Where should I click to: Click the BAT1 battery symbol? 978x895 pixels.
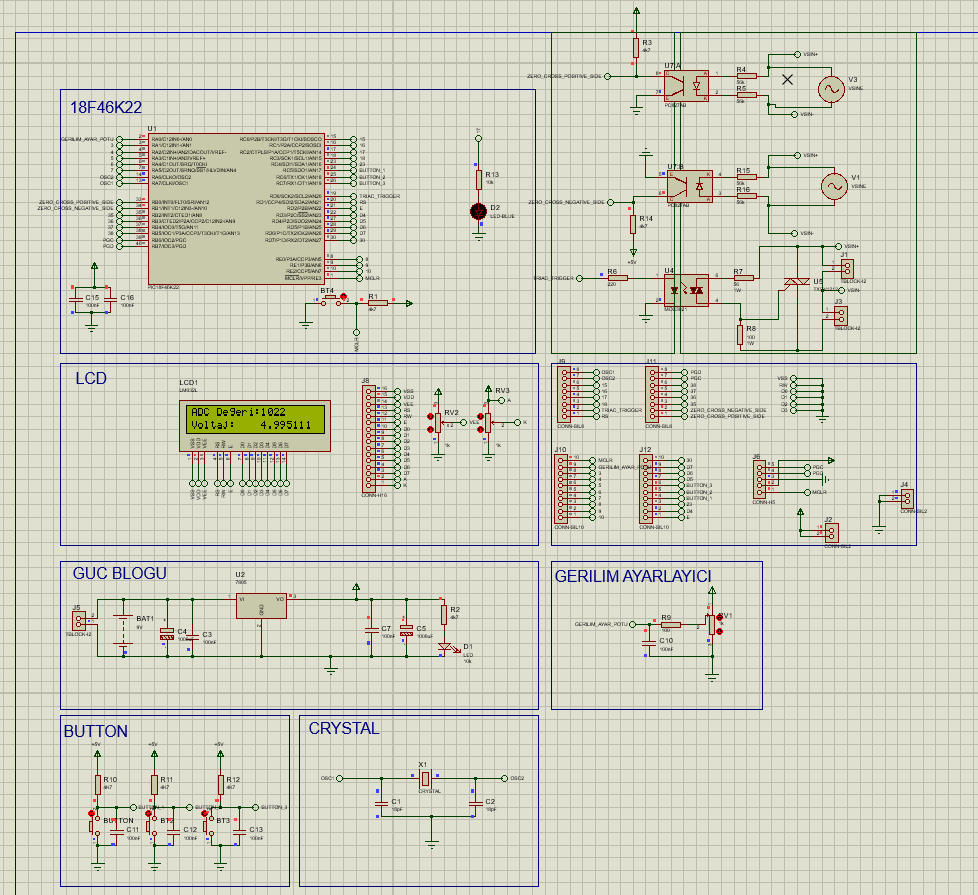(x=123, y=630)
